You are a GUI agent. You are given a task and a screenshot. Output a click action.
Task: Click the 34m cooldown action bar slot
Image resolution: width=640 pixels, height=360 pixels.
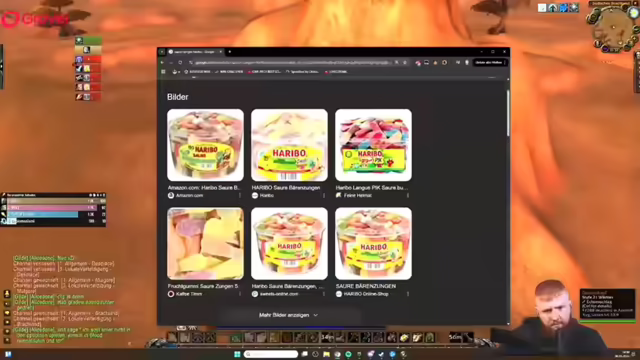pyautogui.click(x=327, y=338)
